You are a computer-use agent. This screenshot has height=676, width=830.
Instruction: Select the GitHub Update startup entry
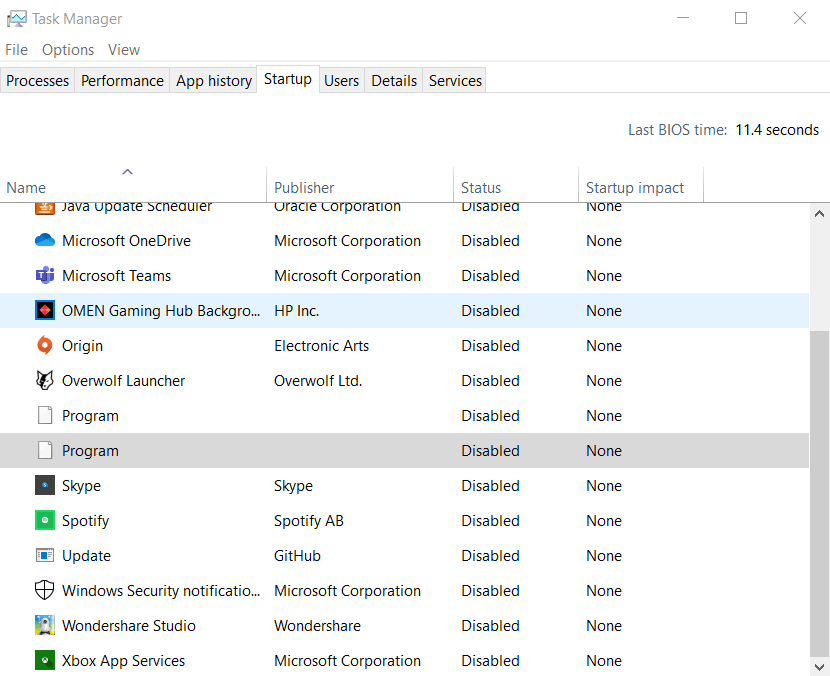87,556
